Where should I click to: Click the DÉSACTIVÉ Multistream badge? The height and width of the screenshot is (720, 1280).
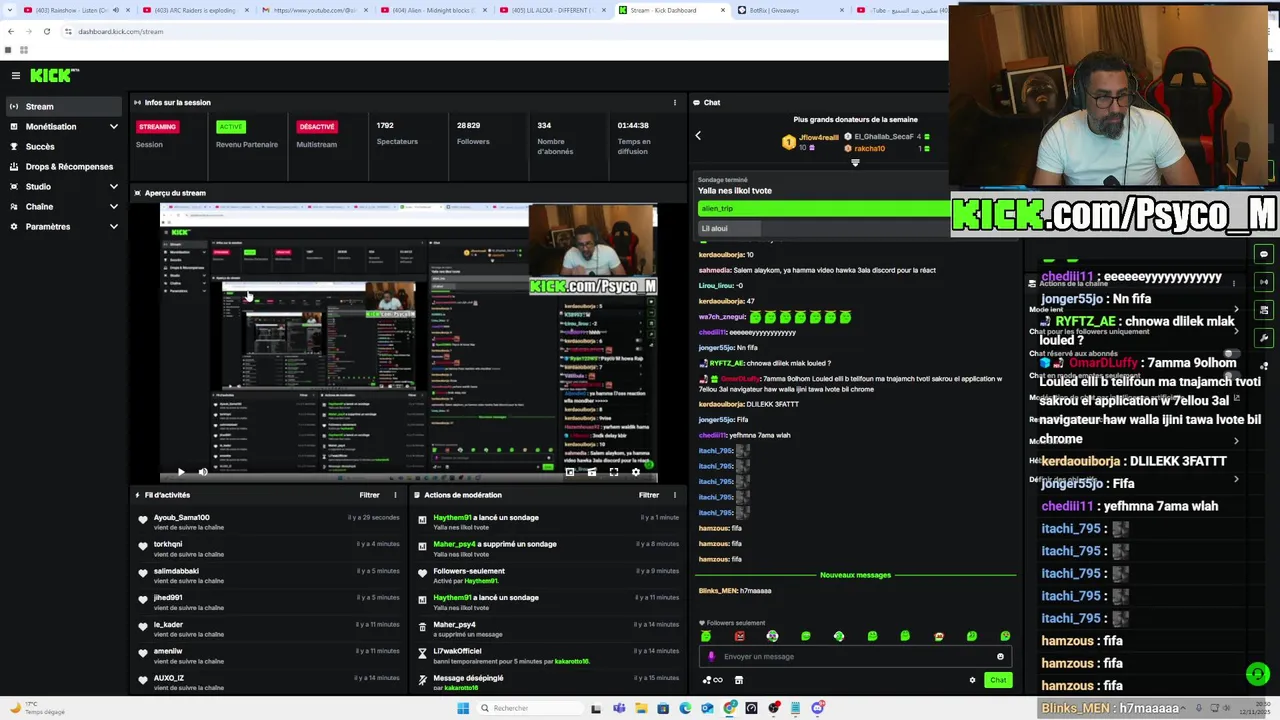click(316, 127)
